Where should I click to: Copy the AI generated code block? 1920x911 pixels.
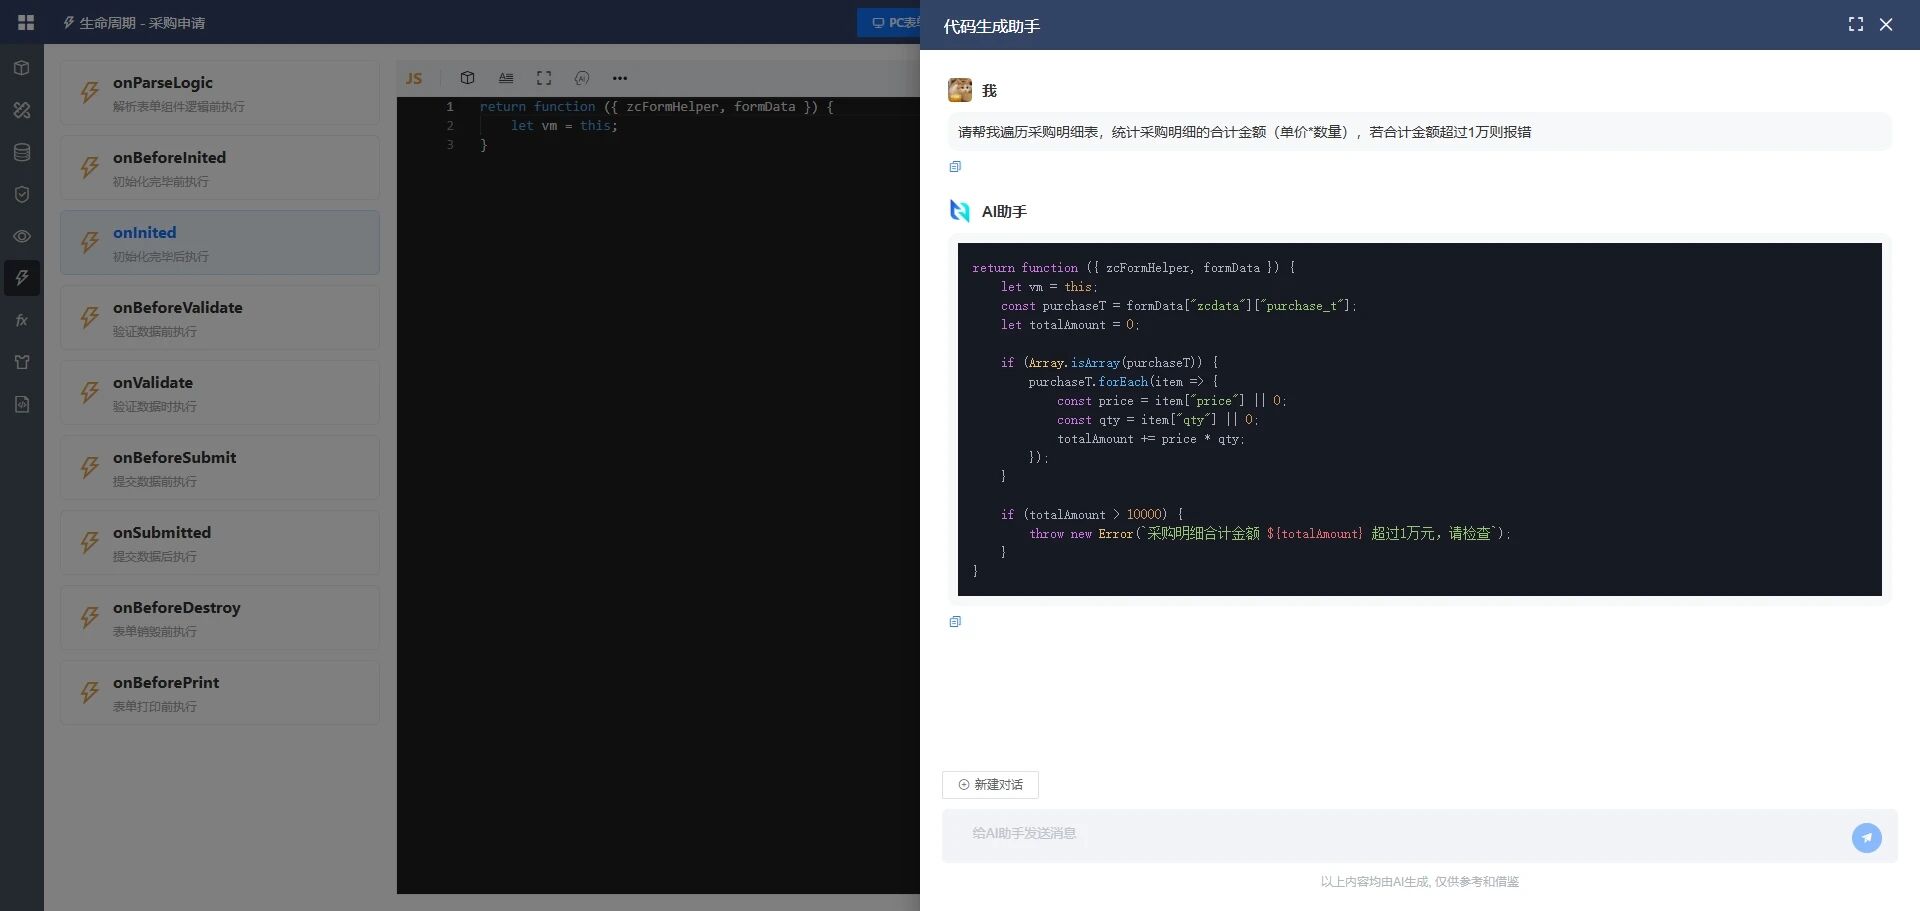point(955,622)
